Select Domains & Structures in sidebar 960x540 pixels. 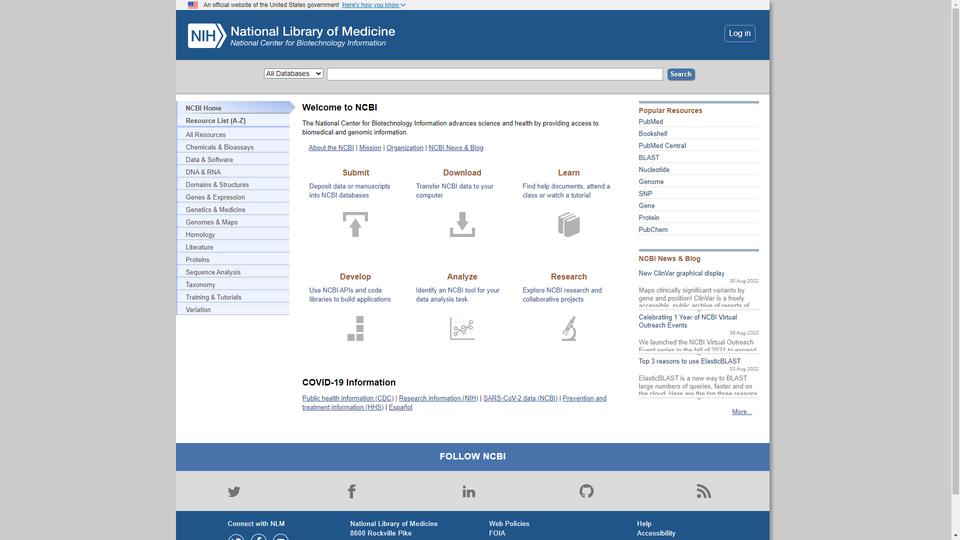pos(233,184)
